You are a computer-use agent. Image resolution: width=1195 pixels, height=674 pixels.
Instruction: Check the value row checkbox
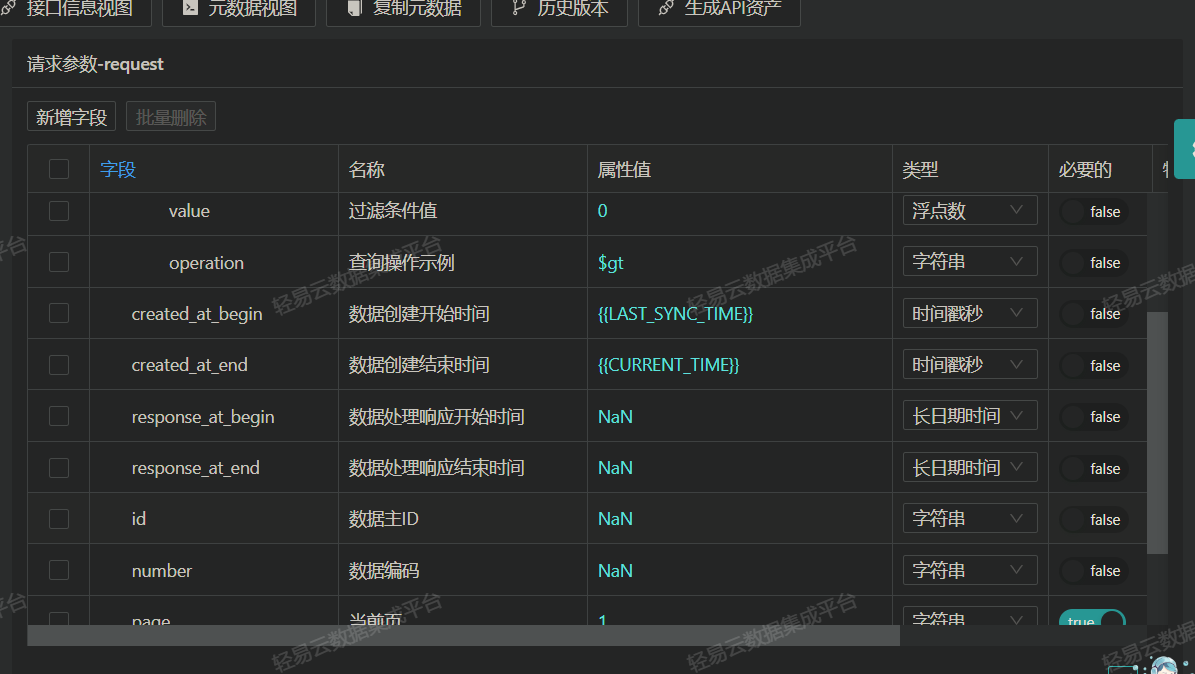pos(59,210)
